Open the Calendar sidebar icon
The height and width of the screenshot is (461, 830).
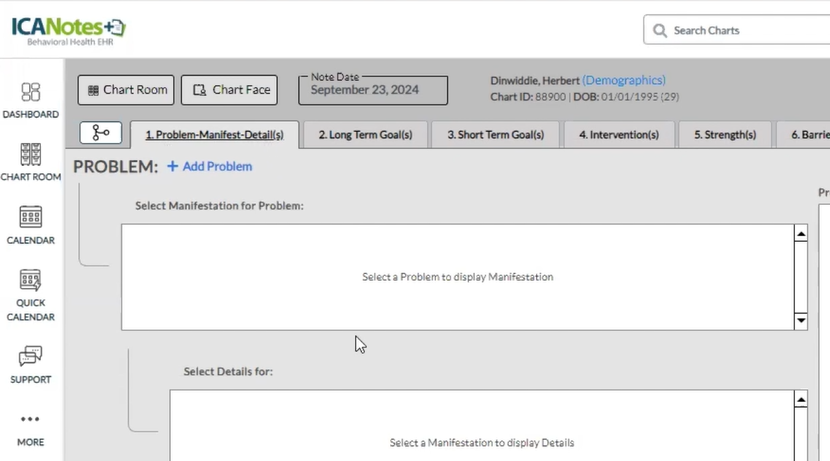(x=31, y=218)
